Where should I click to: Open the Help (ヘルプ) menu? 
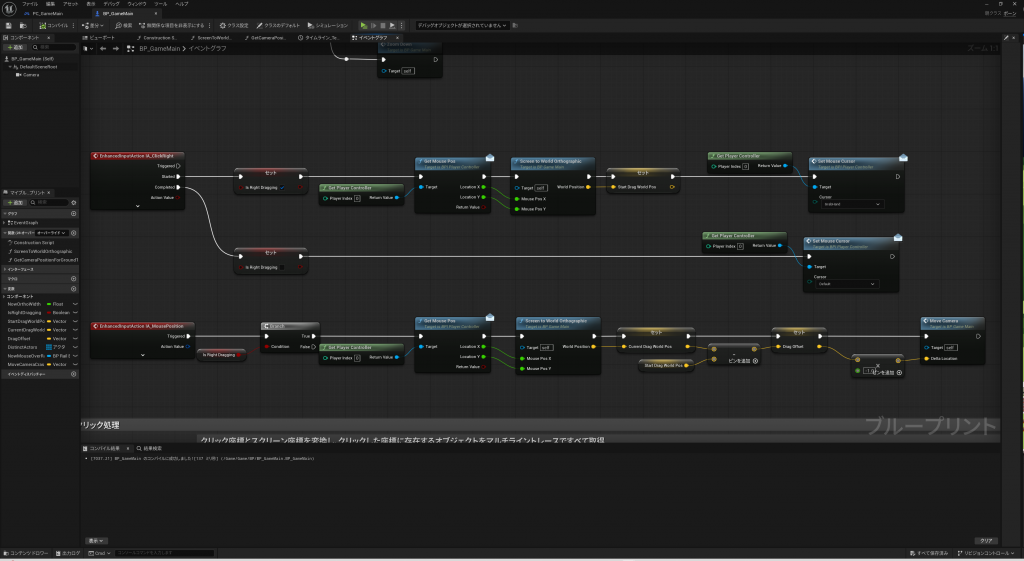182,4
